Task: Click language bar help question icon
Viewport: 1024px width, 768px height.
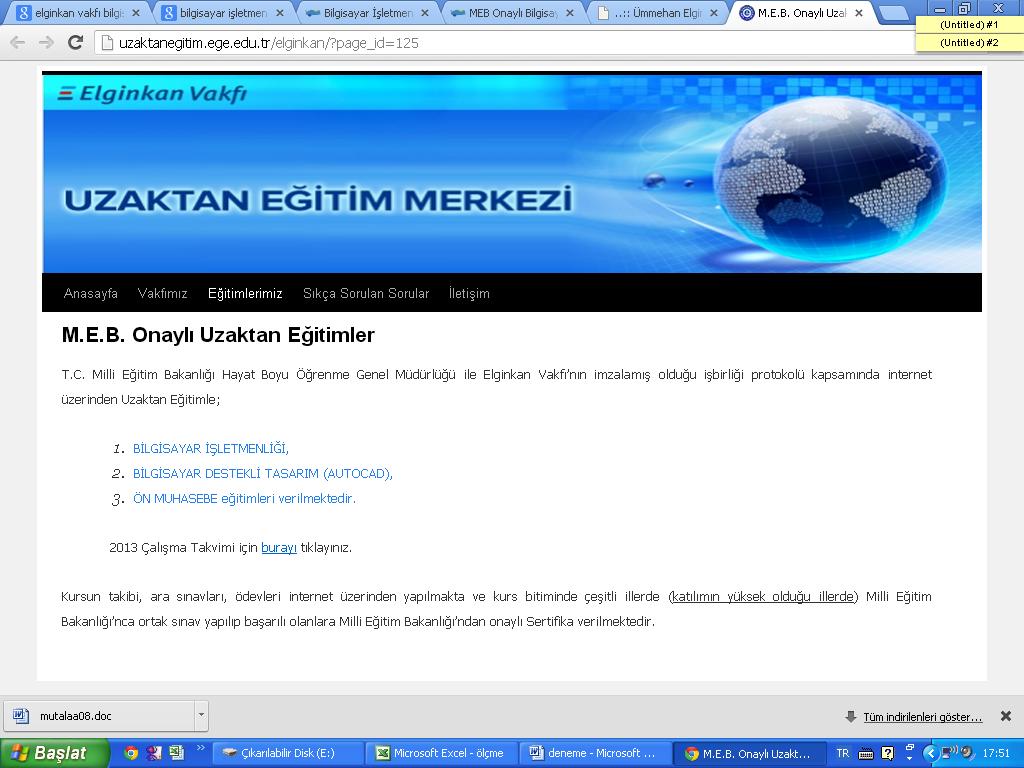Action: pos(887,753)
